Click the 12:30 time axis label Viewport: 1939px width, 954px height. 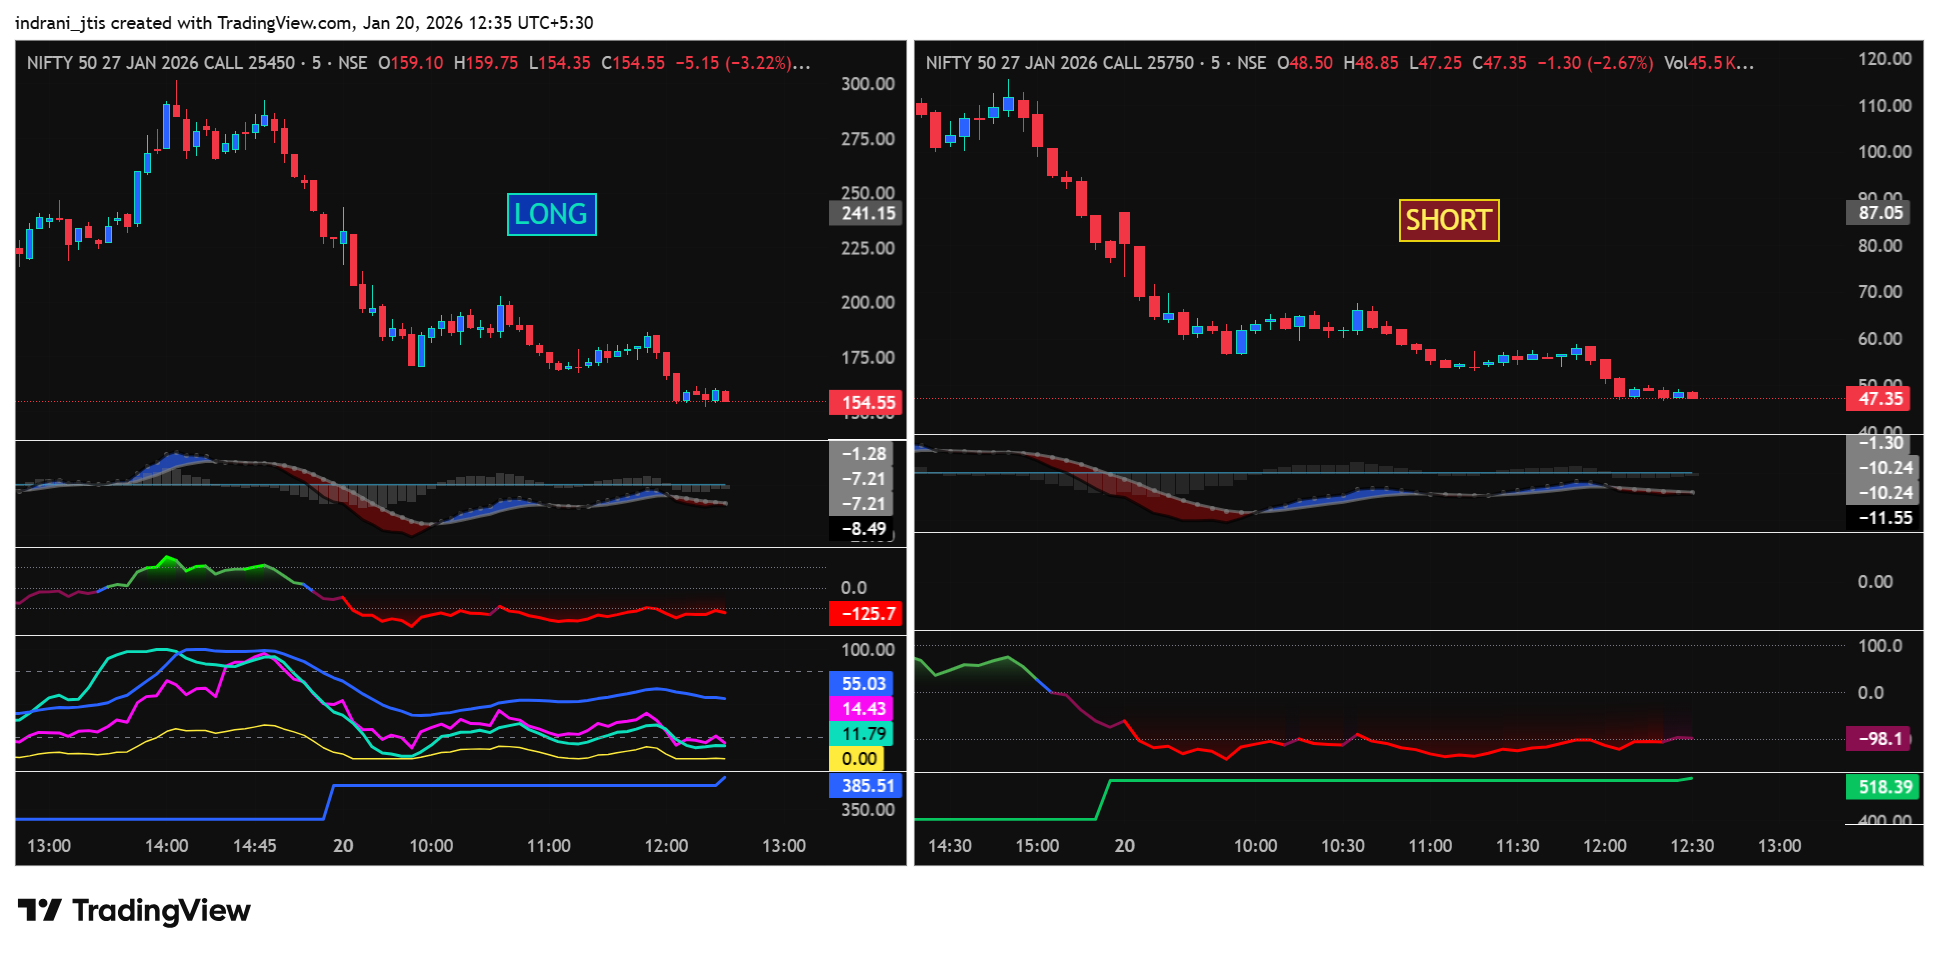coord(1692,845)
